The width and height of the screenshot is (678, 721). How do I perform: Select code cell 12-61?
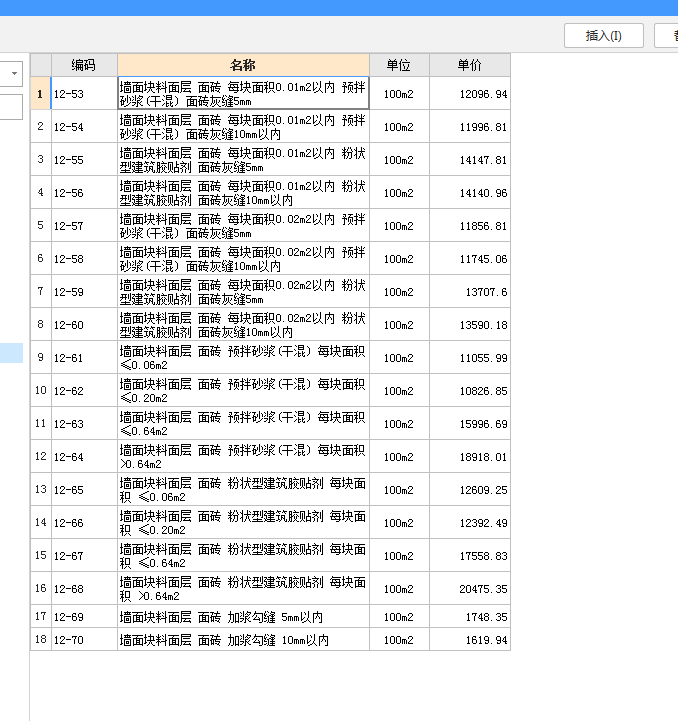click(84, 358)
